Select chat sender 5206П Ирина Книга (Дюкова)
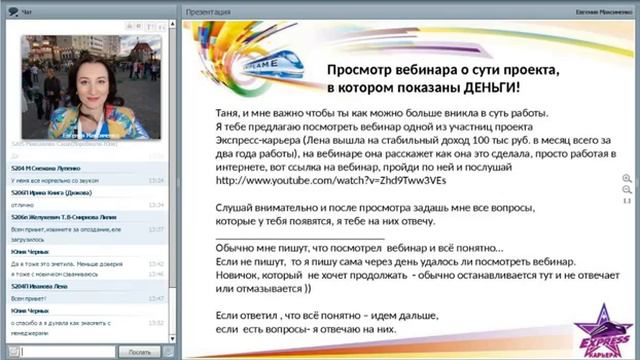The width and height of the screenshot is (640, 360). click(51, 193)
